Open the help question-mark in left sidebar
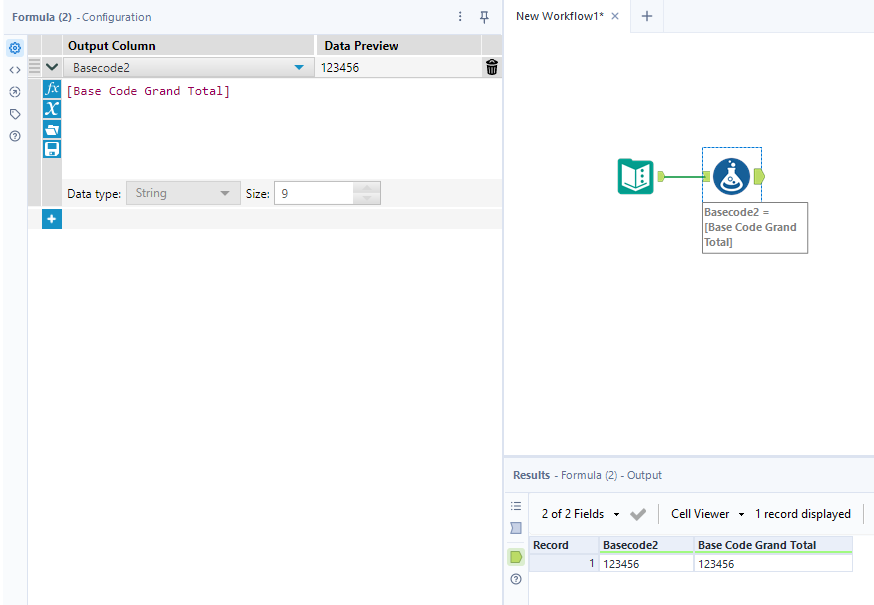 point(14,135)
